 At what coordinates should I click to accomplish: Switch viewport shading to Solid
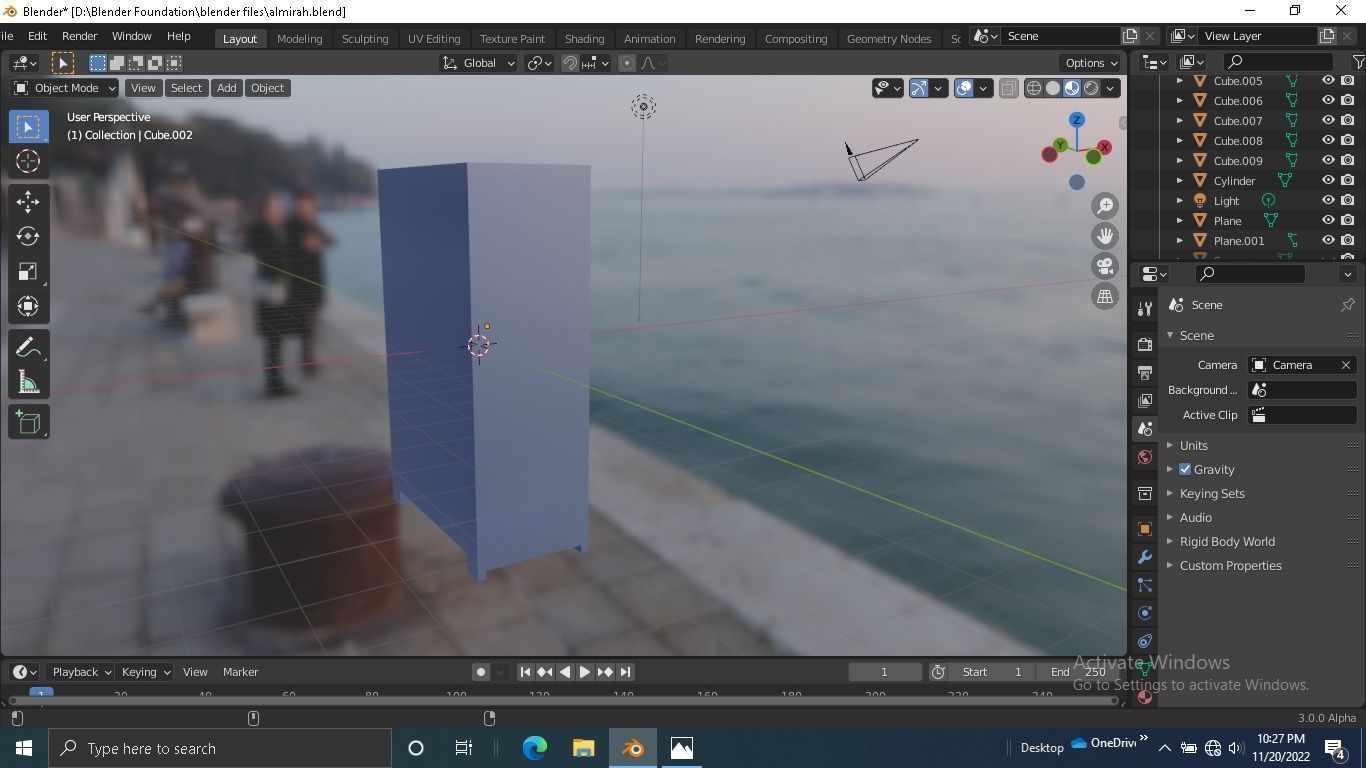point(1053,88)
